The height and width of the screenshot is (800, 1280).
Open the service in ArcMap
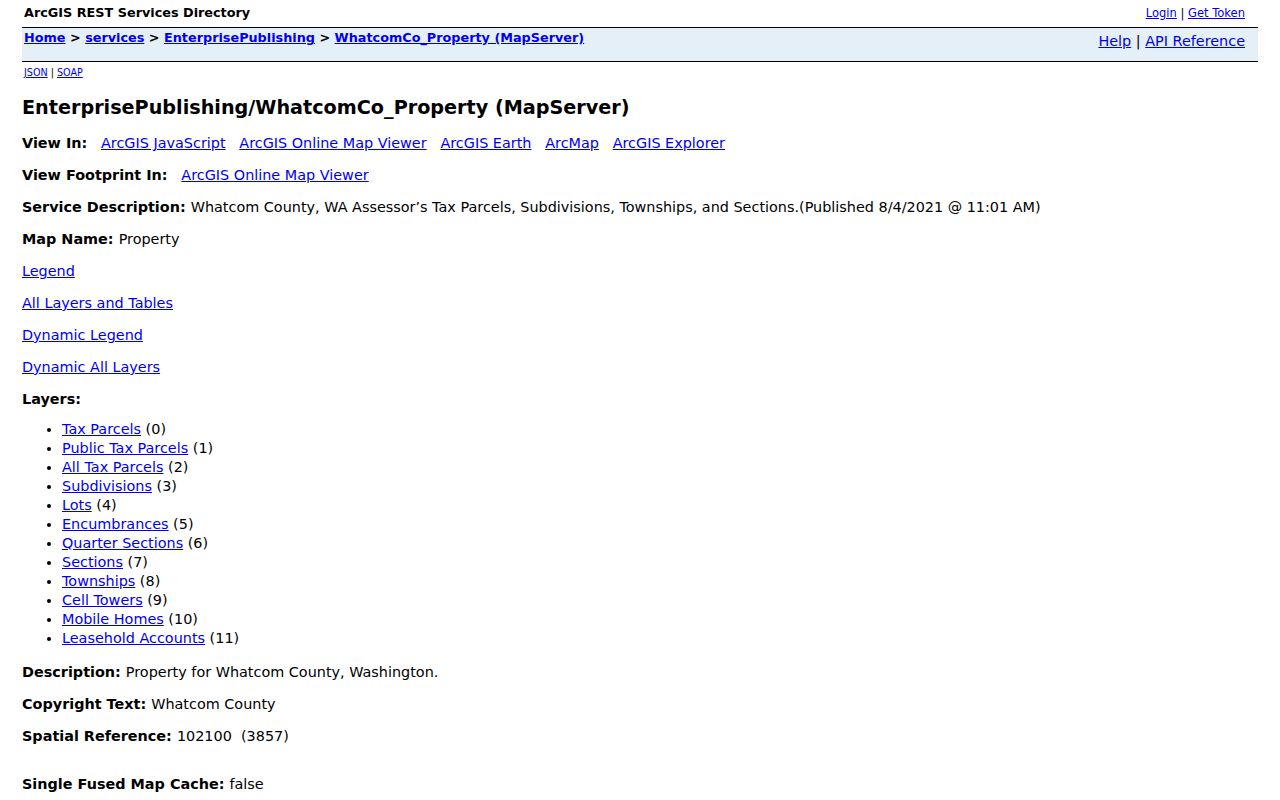tap(572, 143)
